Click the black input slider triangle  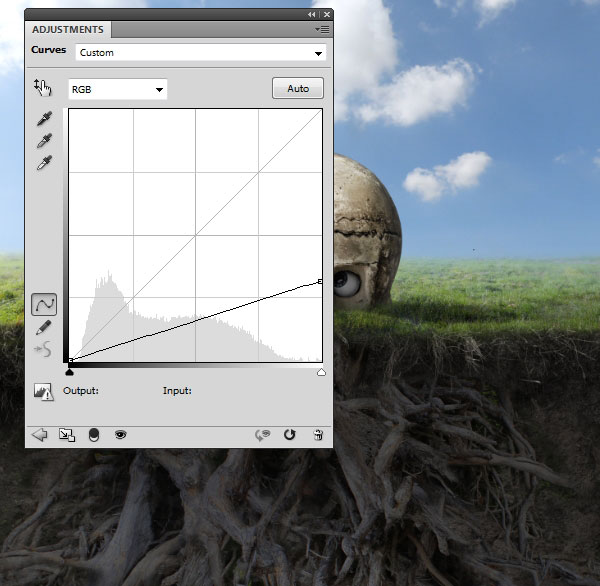[69, 372]
